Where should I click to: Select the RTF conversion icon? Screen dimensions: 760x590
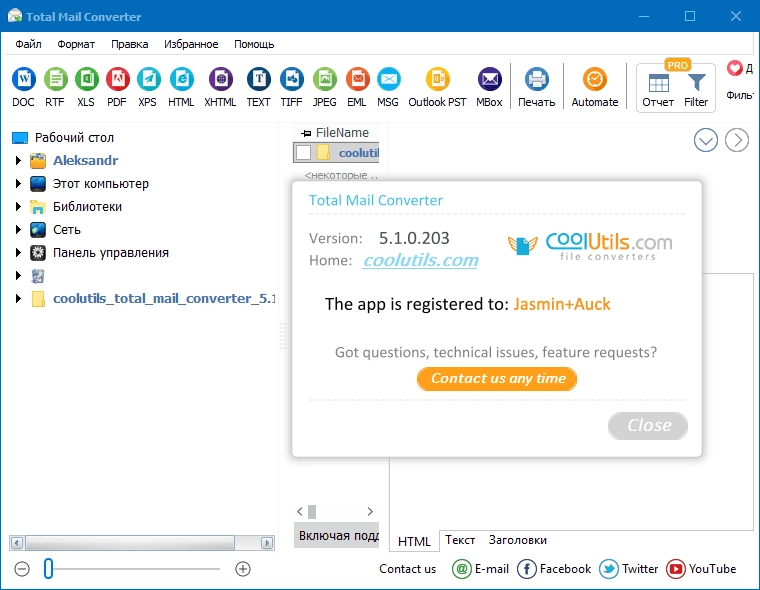55,79
